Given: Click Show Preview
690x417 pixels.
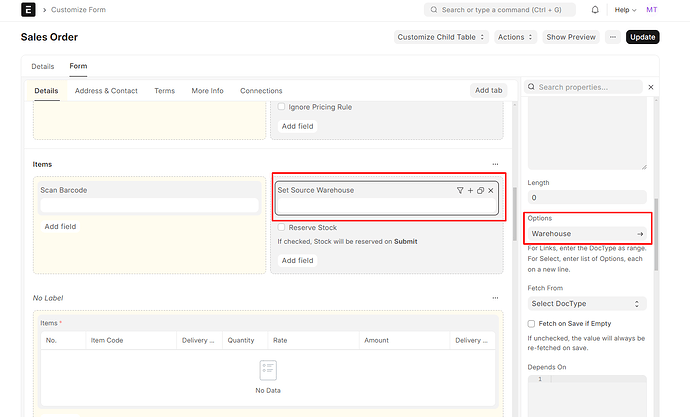Looking at the screenshot, I should (571, 37).
